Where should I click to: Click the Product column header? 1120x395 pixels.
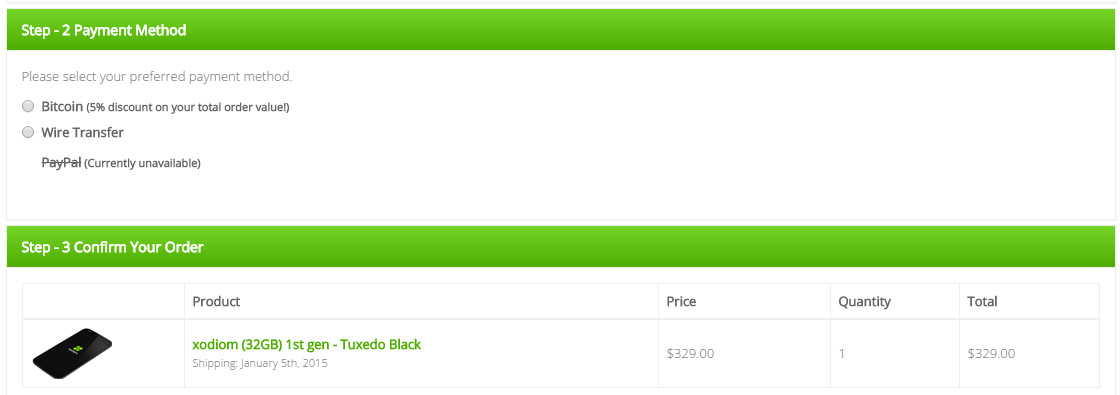point(216,301)
